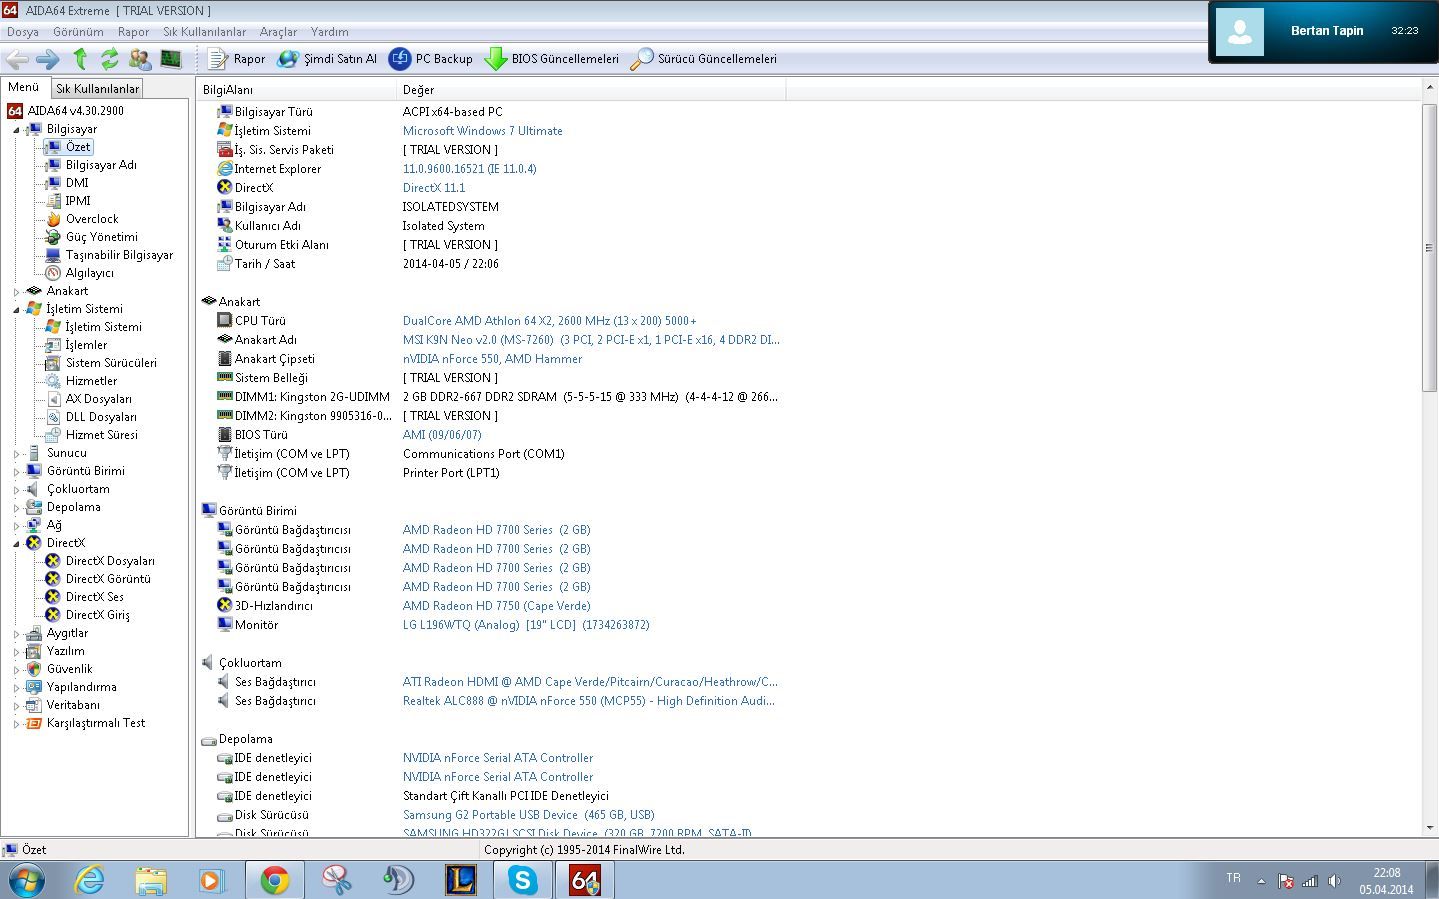The height and width of the screenshot is (899, 1439).
Task: Select Sistem Sürücüleri tree item
Action: click(111, 363)
